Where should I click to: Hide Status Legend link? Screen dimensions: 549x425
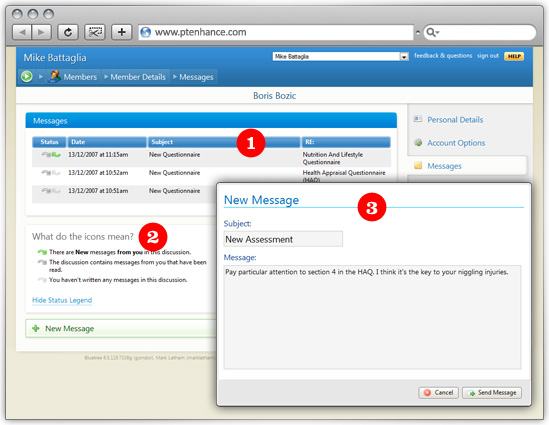coord(62,300)
